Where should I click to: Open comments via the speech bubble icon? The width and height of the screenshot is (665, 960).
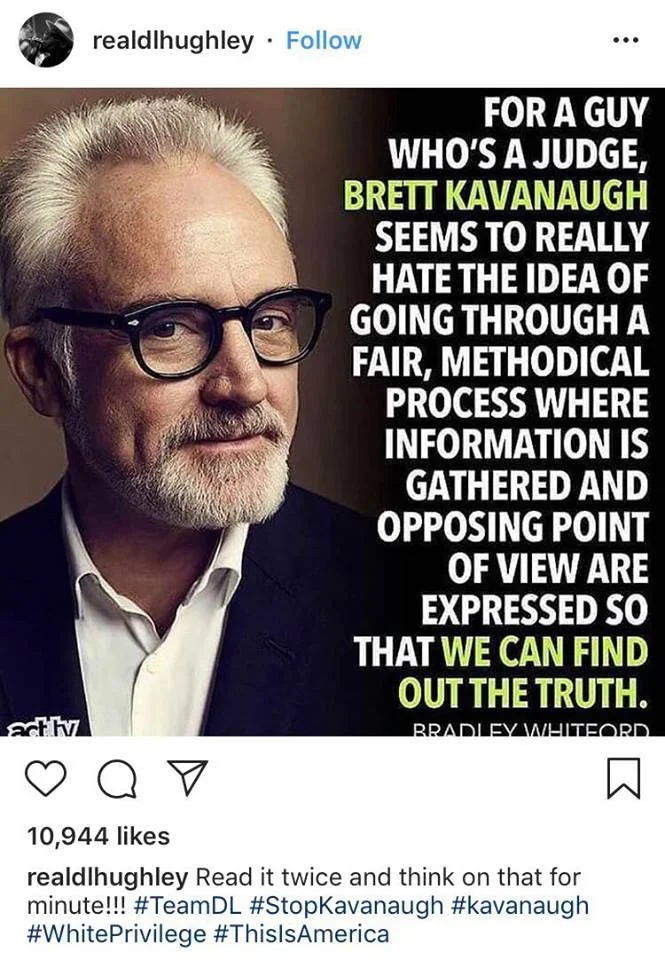tap(118, 779)
